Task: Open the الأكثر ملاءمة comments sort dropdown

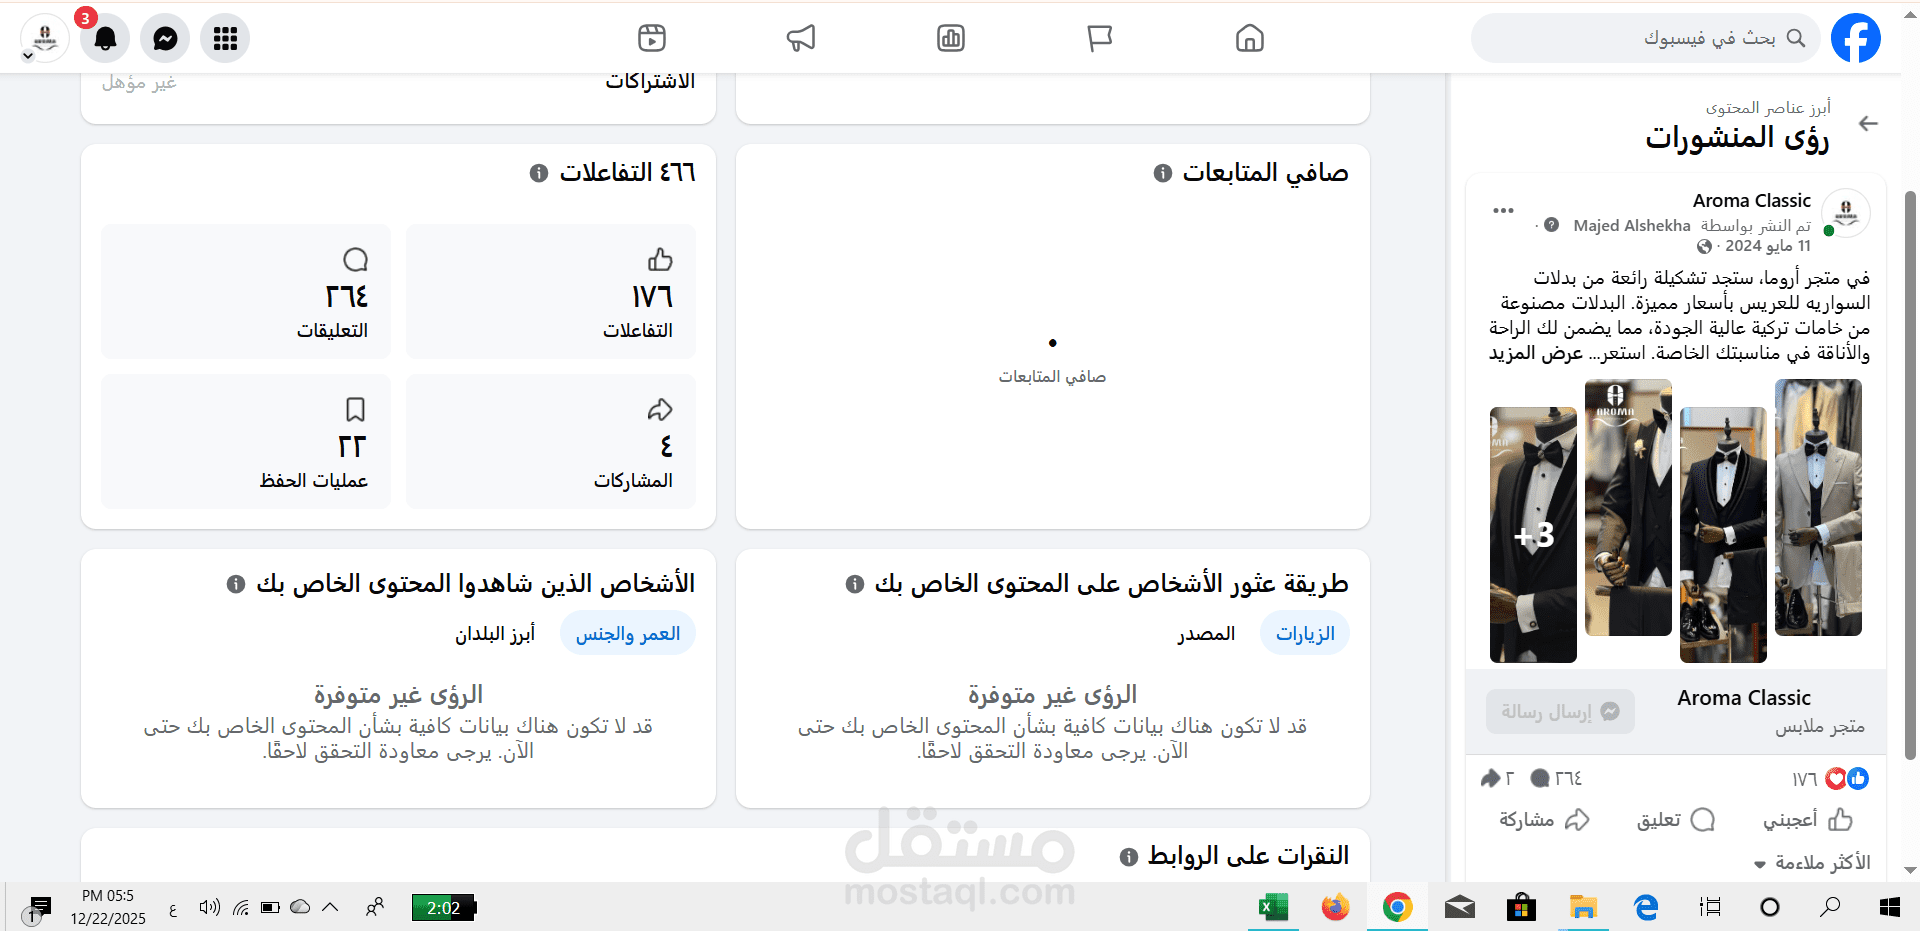Action: tap(1812, 862)
